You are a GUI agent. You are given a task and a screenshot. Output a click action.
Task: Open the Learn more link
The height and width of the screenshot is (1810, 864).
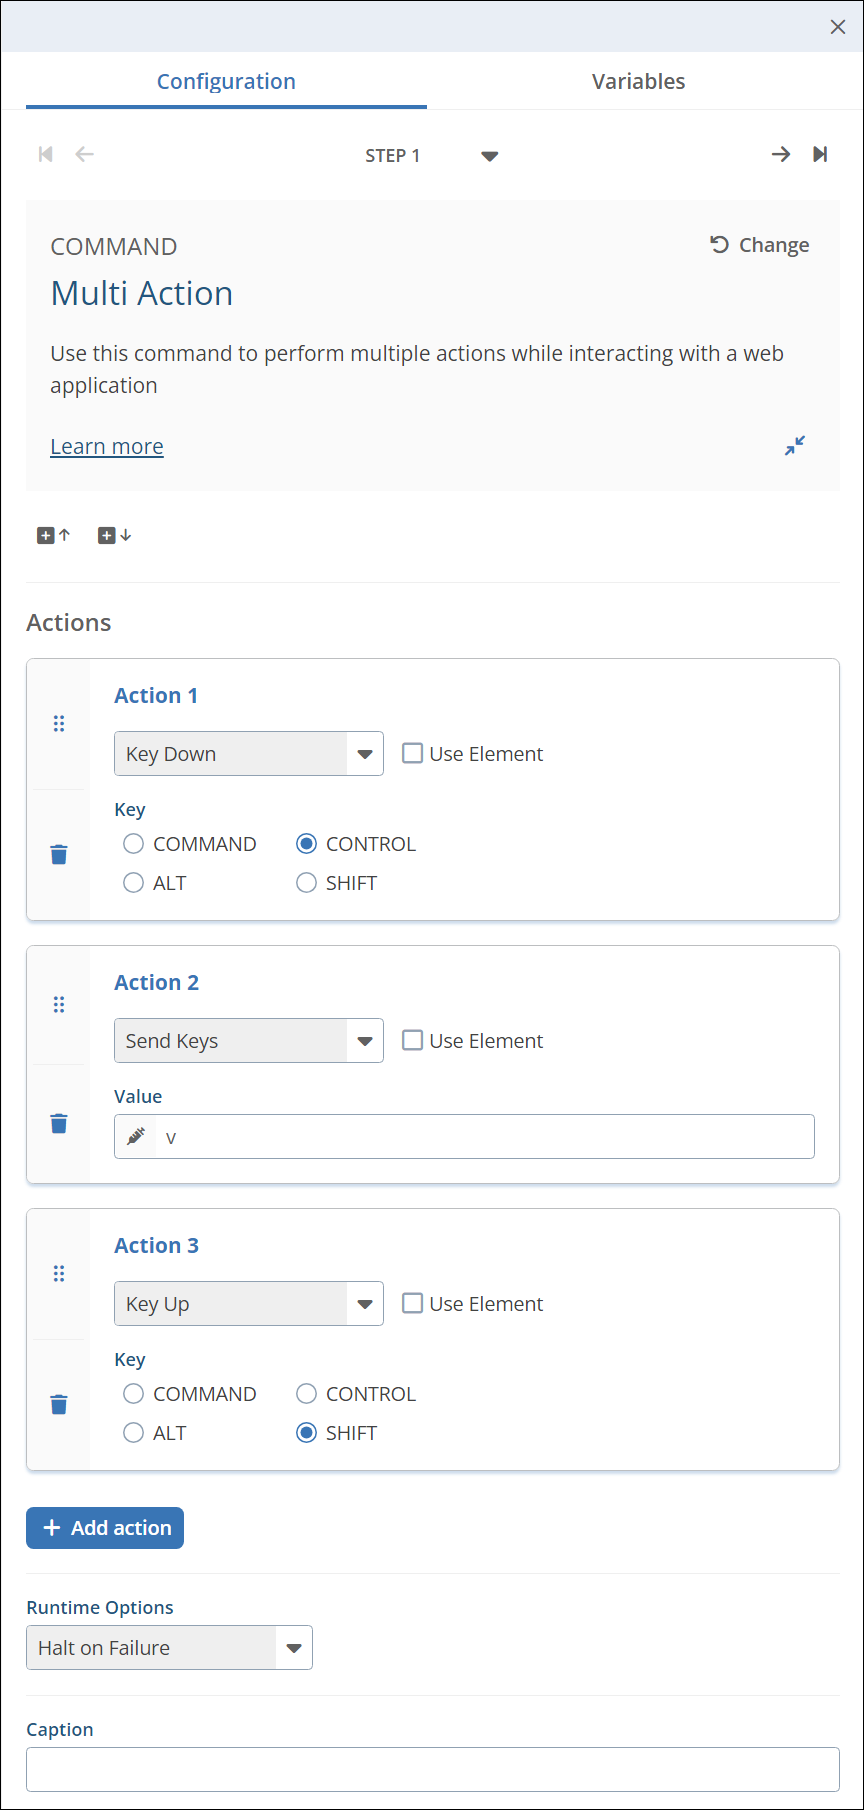[x=107, y=447]
